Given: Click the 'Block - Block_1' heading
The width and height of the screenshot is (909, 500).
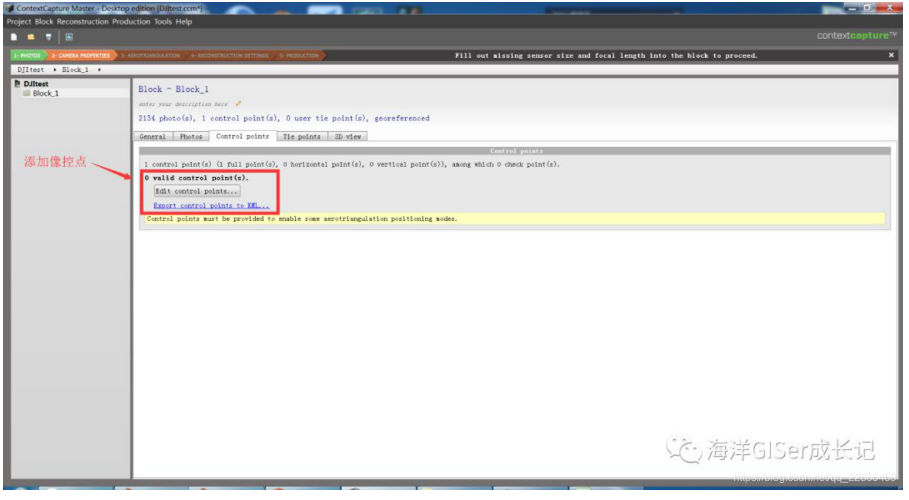Looking at the screenshot, I should (173, 89).
